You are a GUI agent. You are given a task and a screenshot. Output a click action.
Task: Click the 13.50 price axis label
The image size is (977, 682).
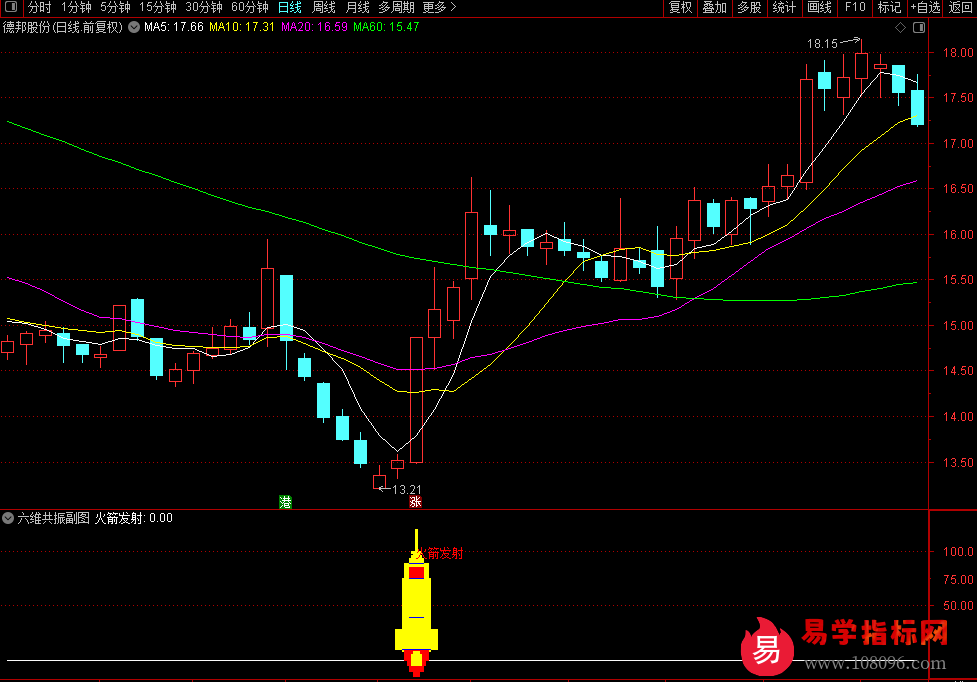[x=958, y=463]
